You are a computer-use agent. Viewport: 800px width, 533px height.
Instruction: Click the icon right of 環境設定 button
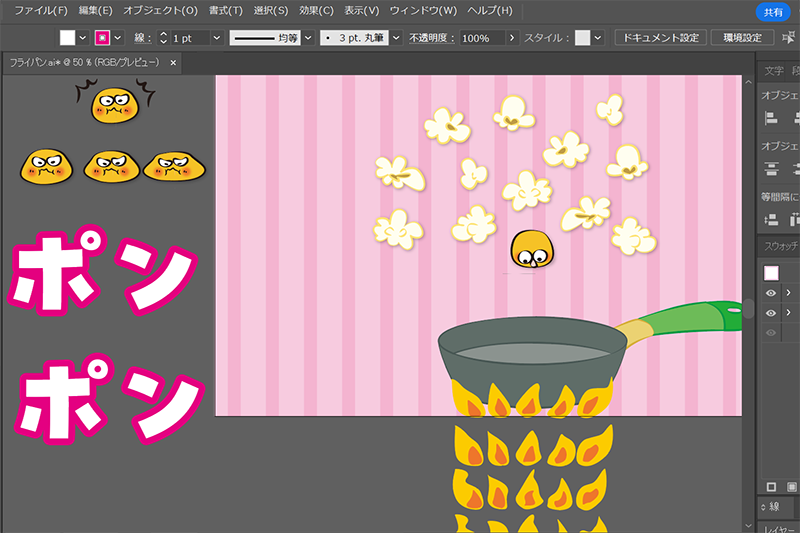pos(787,37)
